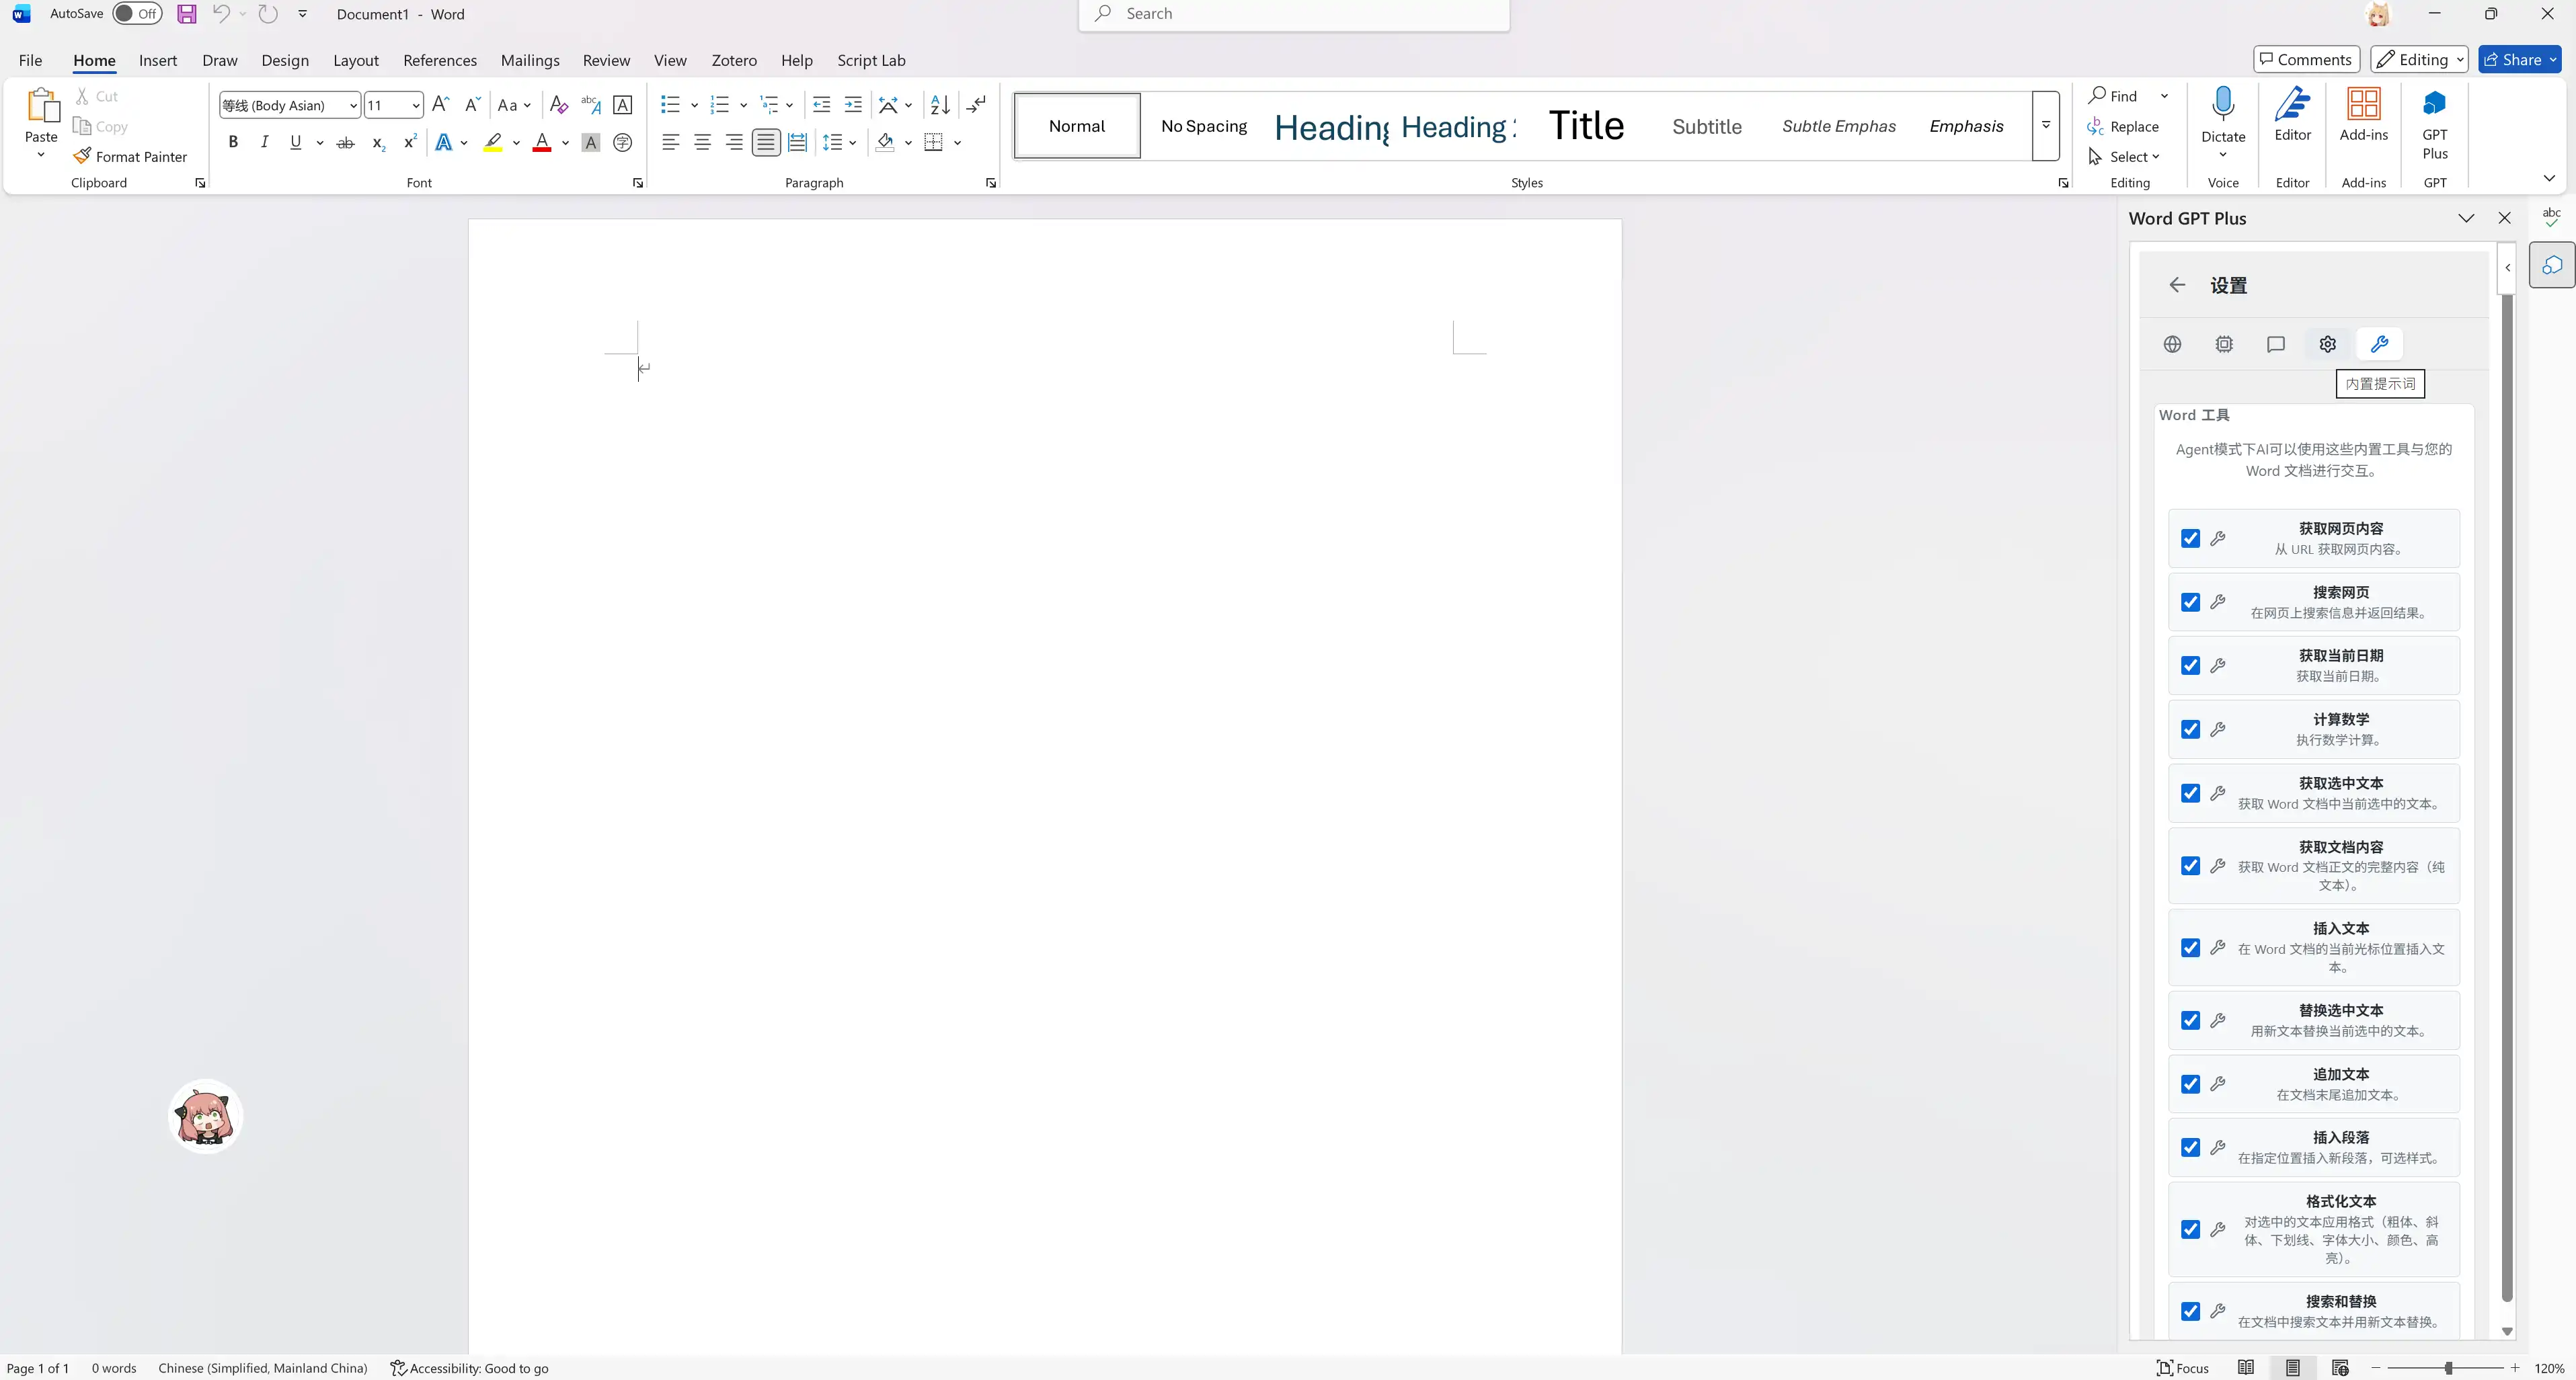Open the gear settings tab in panel
Image resolution: width=2576 pixels, height=1380 pixels.
[2327, 344]
